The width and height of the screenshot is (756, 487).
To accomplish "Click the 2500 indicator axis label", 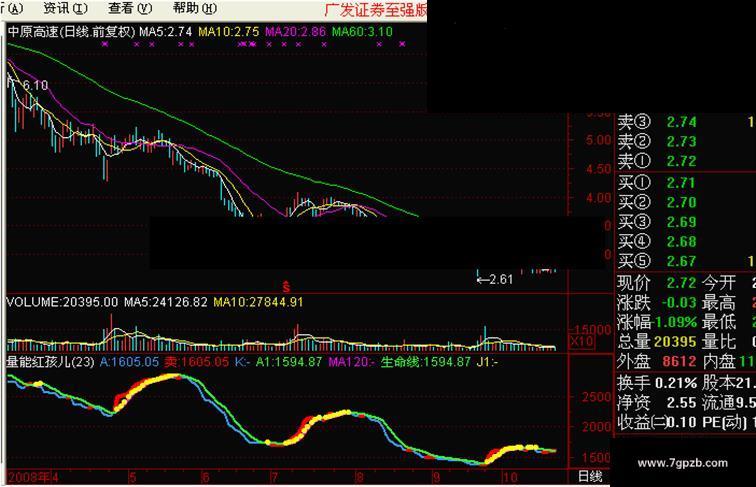I will pyautogui.click(x=596, y=397).
